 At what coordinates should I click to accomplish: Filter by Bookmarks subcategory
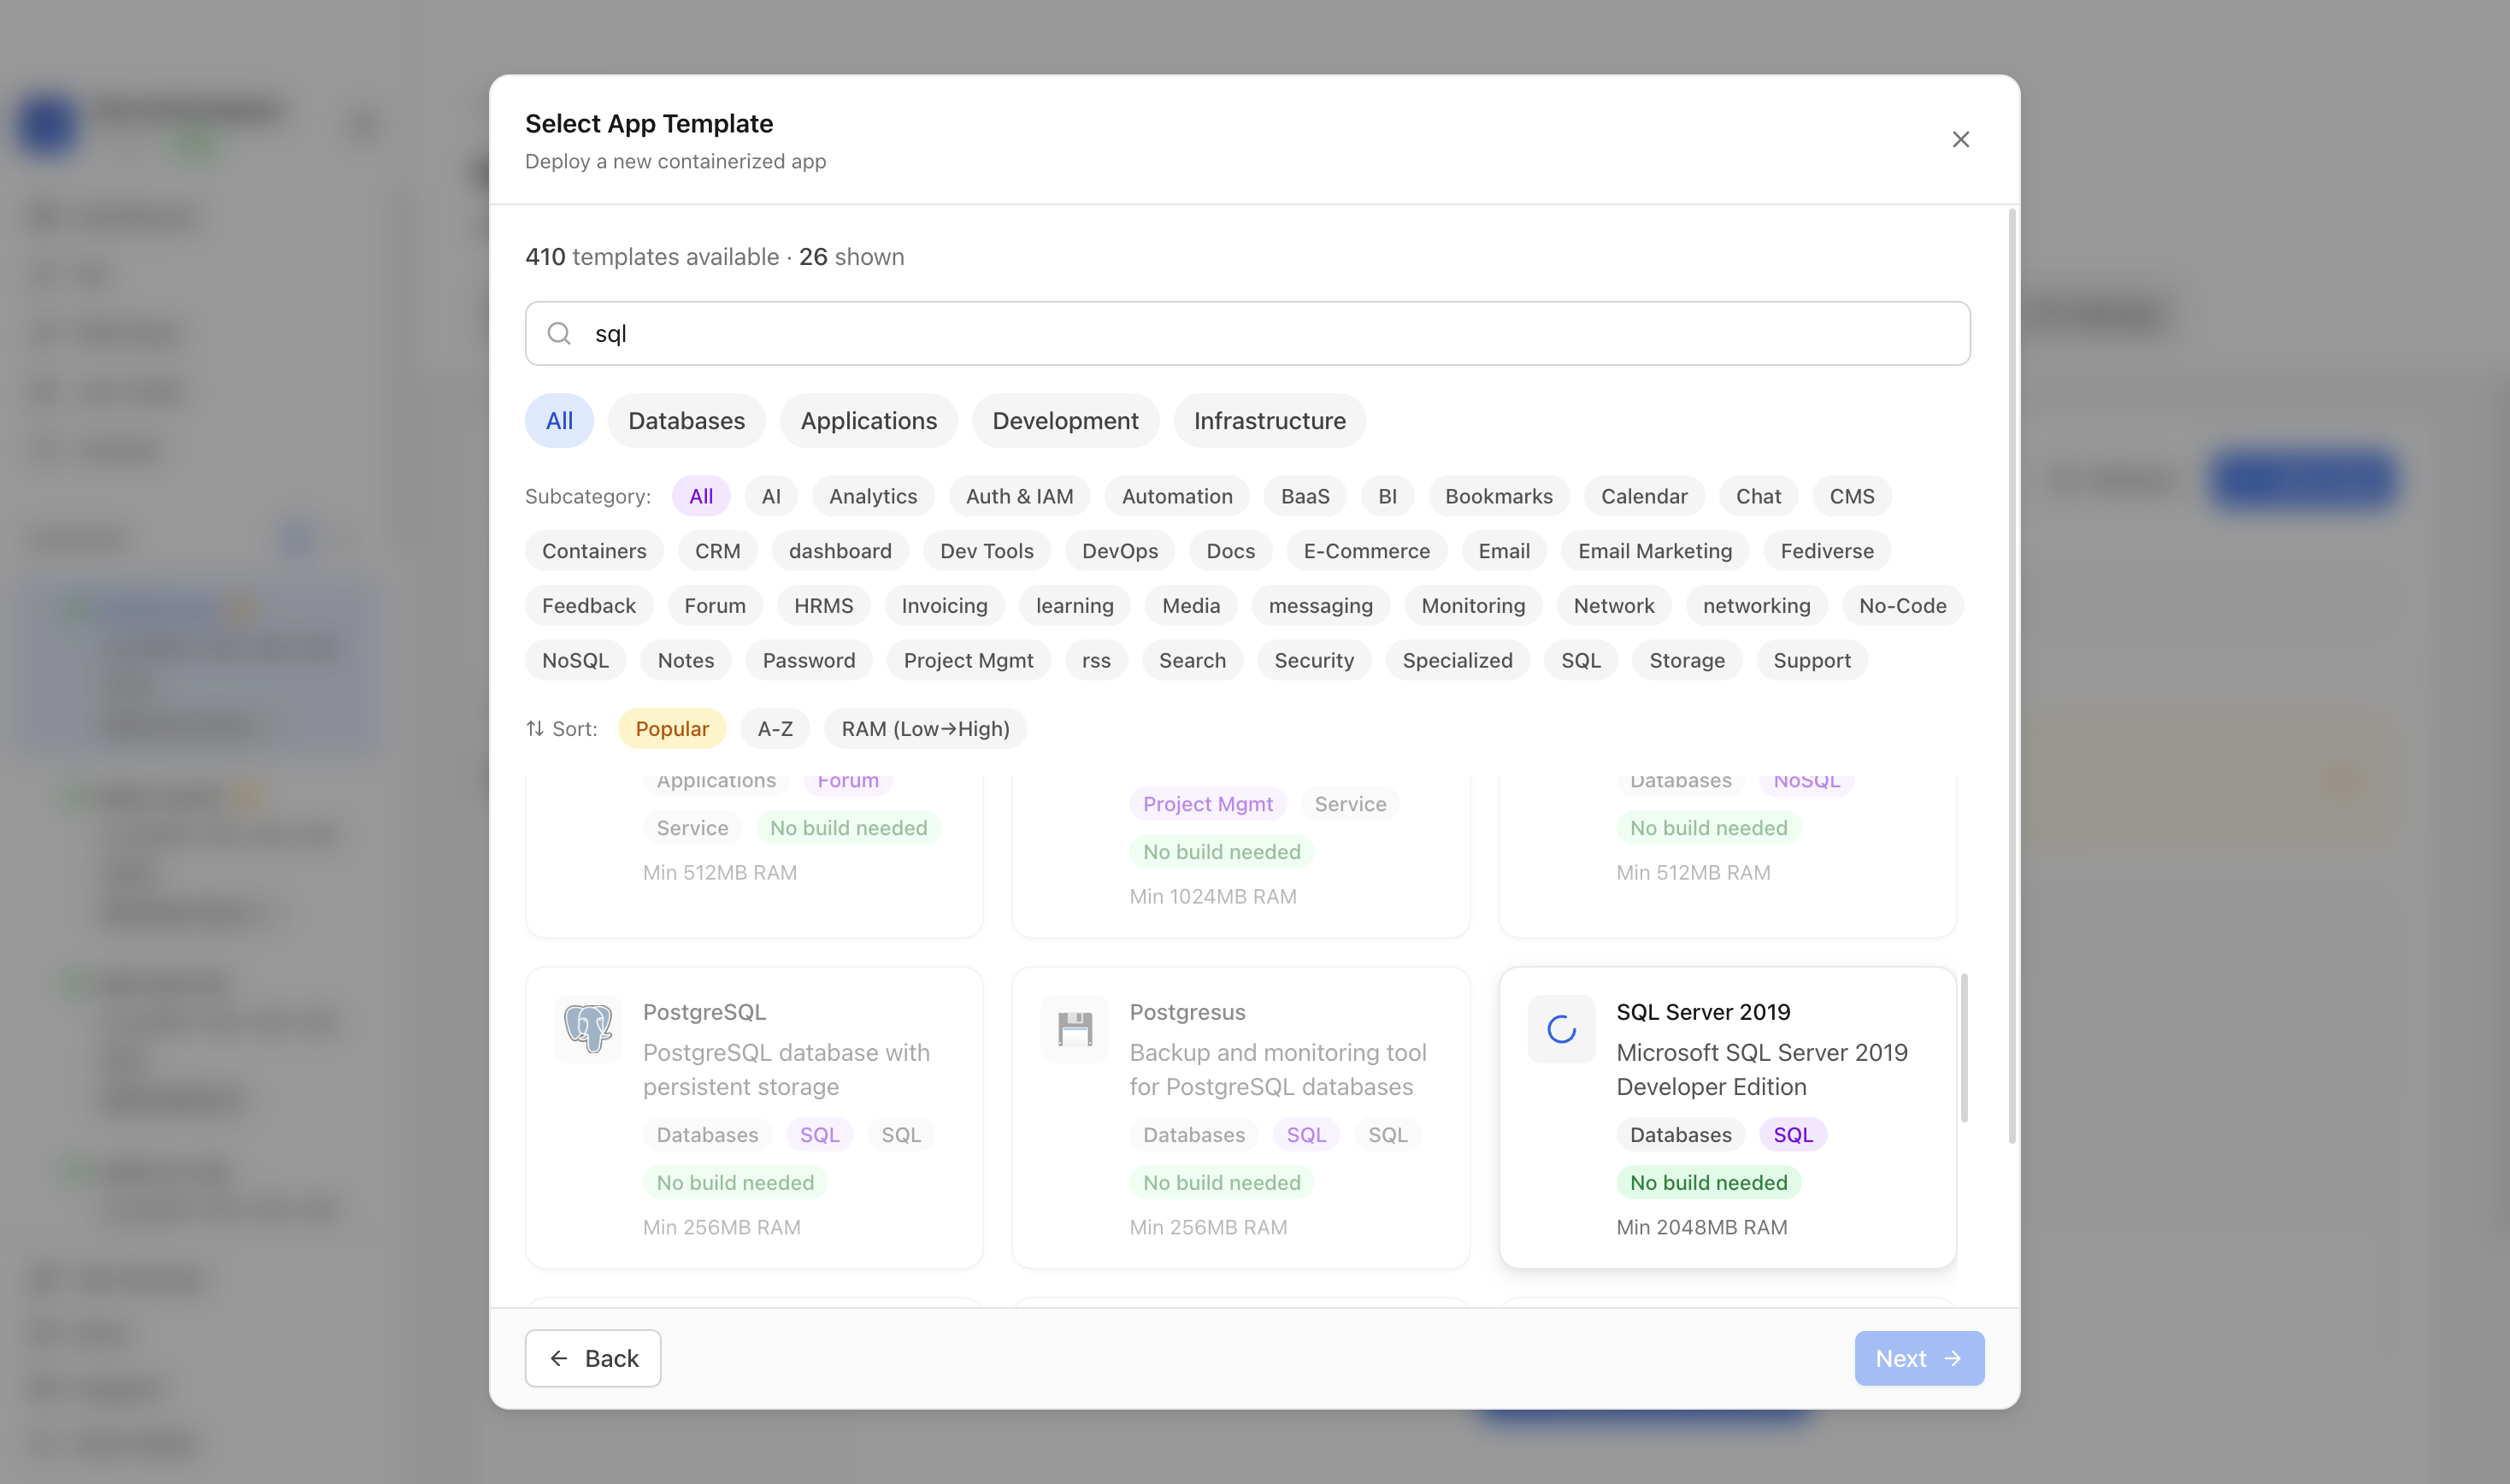tap(1498, 496)
